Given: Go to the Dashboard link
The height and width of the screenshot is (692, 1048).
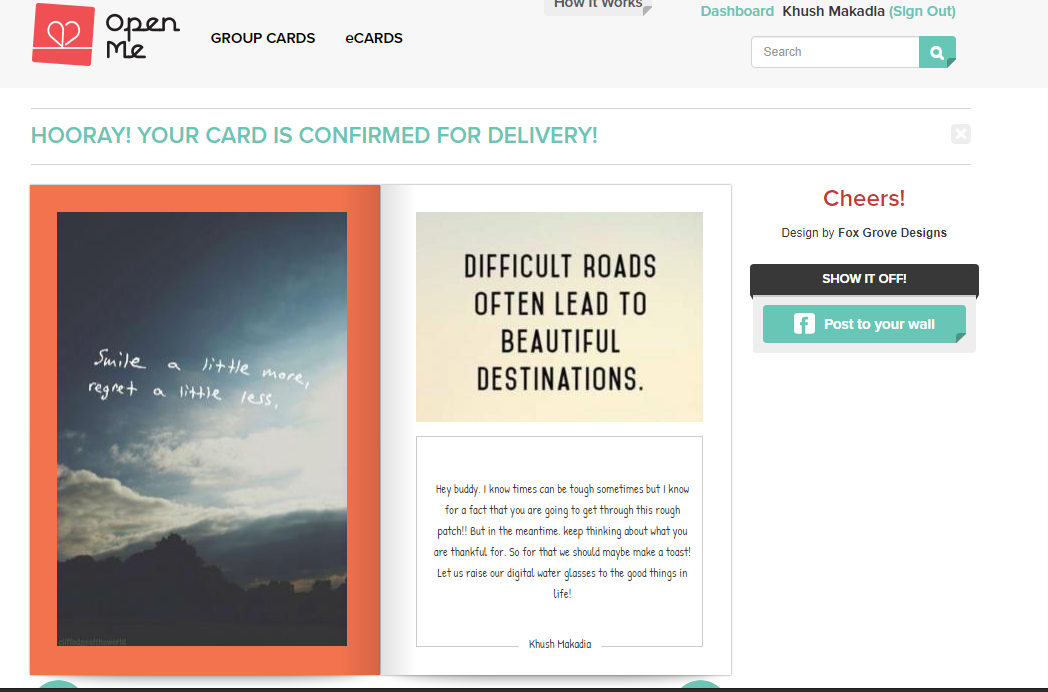Looking at the screenshot, I should point(737,11).
